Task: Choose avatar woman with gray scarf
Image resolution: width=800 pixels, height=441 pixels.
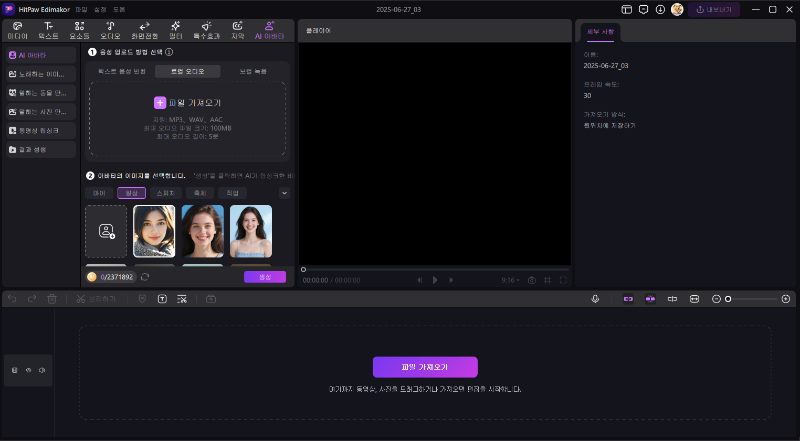Action: tap(154, 231)
